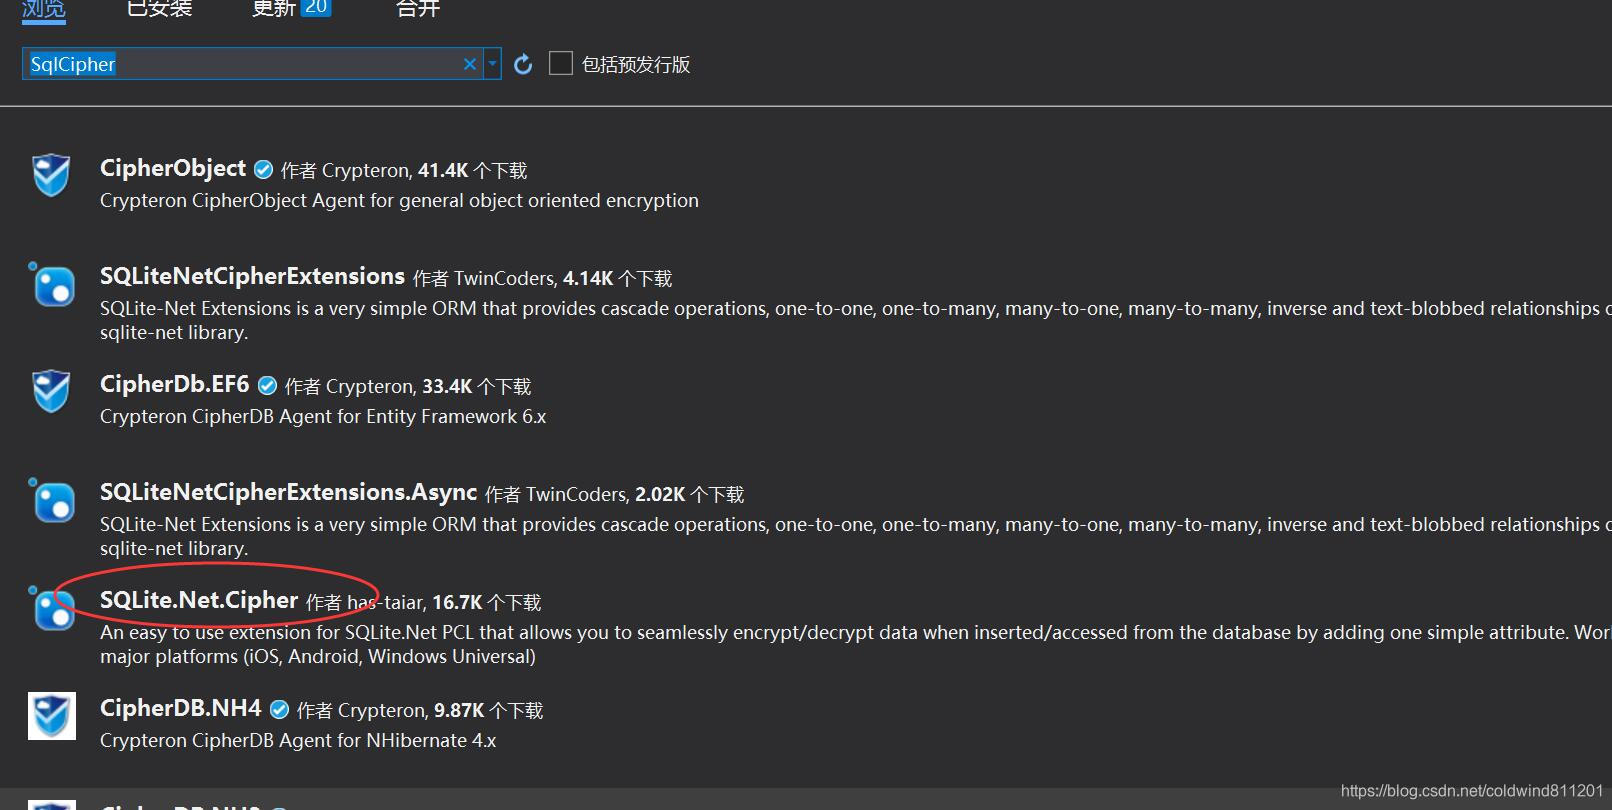Open the 更新 tab
This screenshot has height=810, width=1612.
274,8
